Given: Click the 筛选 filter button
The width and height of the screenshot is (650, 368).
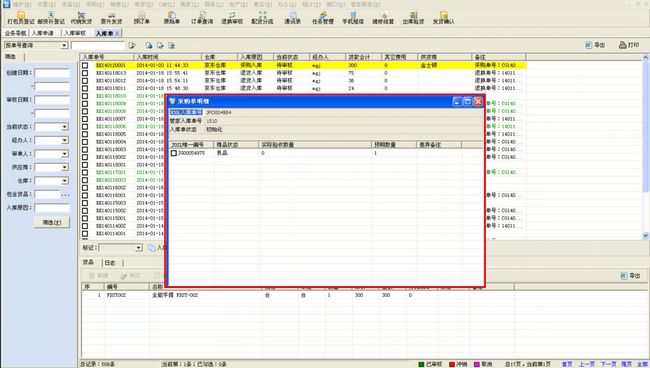Looking at the screenshot, I should point(52,223).
